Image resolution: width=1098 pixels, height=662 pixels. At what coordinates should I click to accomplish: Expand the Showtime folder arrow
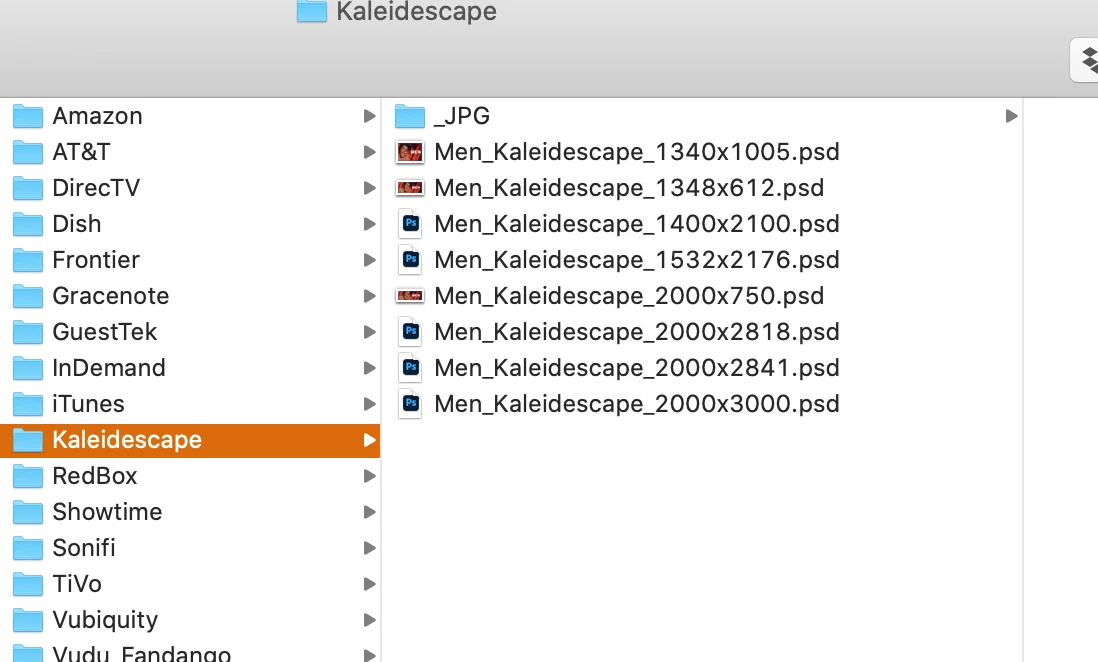(x=369, y=512)
